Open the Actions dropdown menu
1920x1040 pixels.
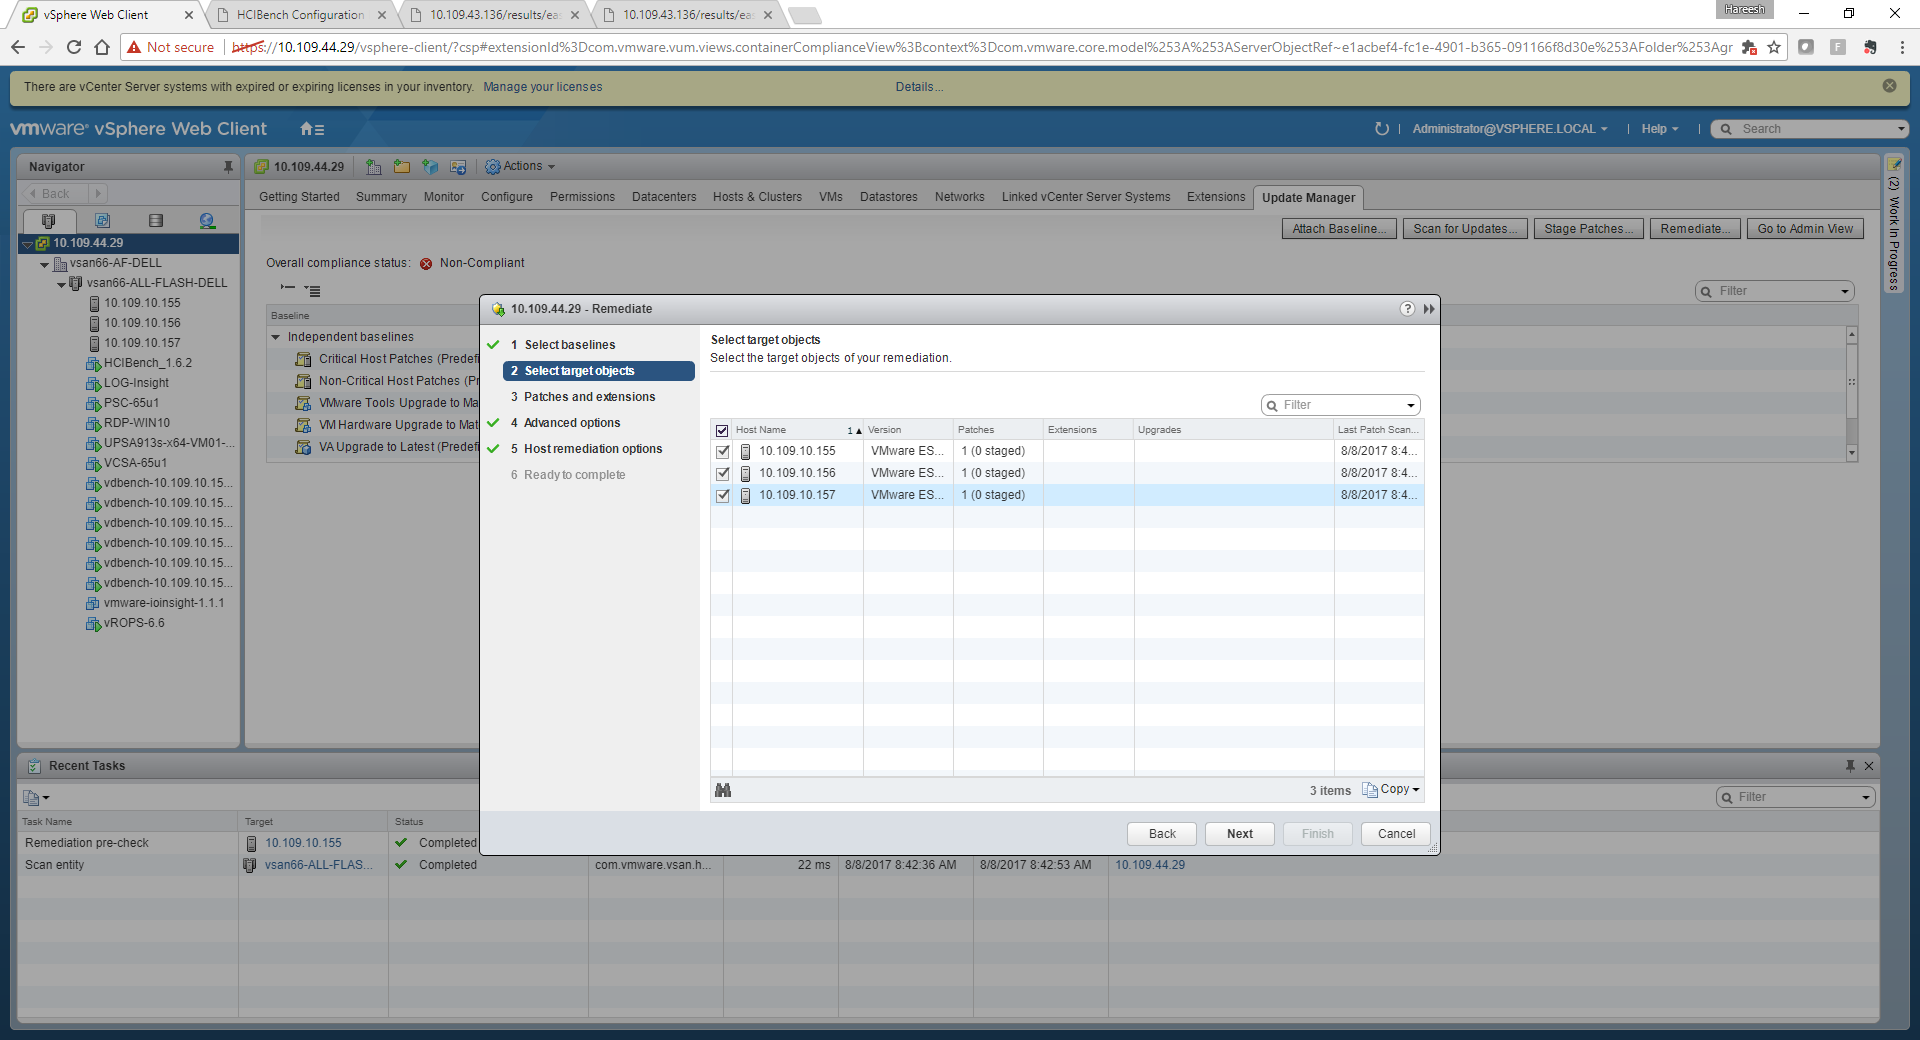[521, 167]
